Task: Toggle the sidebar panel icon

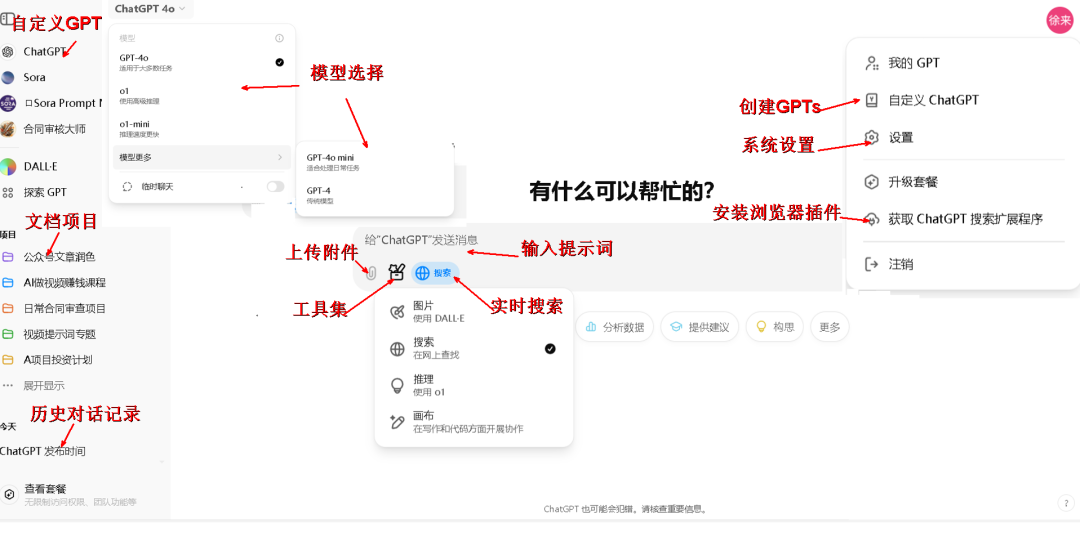Action: pyautogui.click(x=8, y=18)
